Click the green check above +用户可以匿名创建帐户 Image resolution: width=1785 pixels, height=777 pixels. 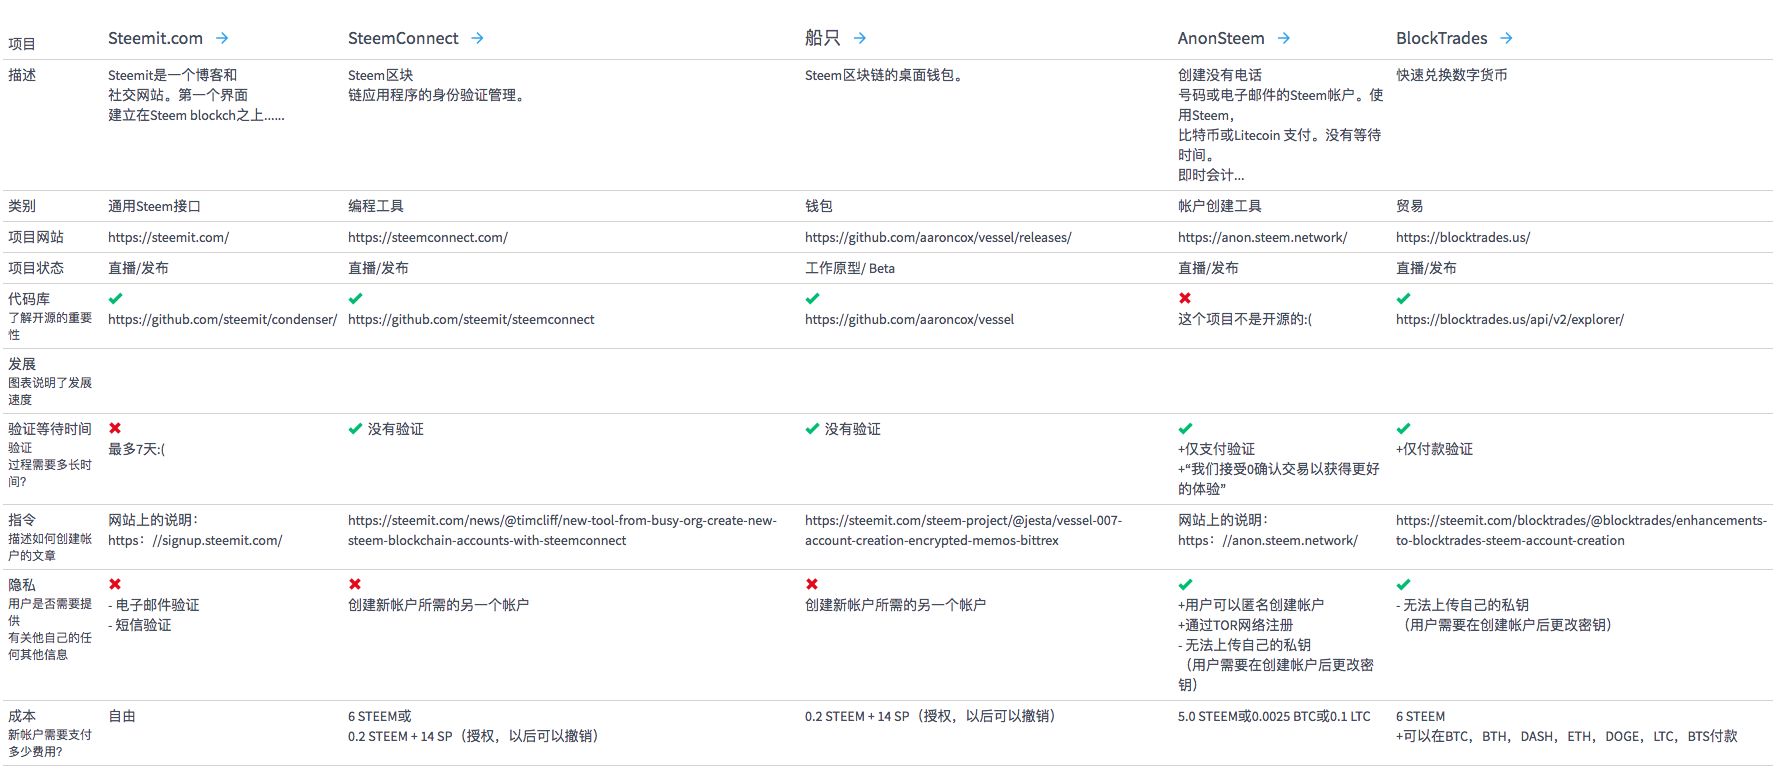pos(1185,584)
